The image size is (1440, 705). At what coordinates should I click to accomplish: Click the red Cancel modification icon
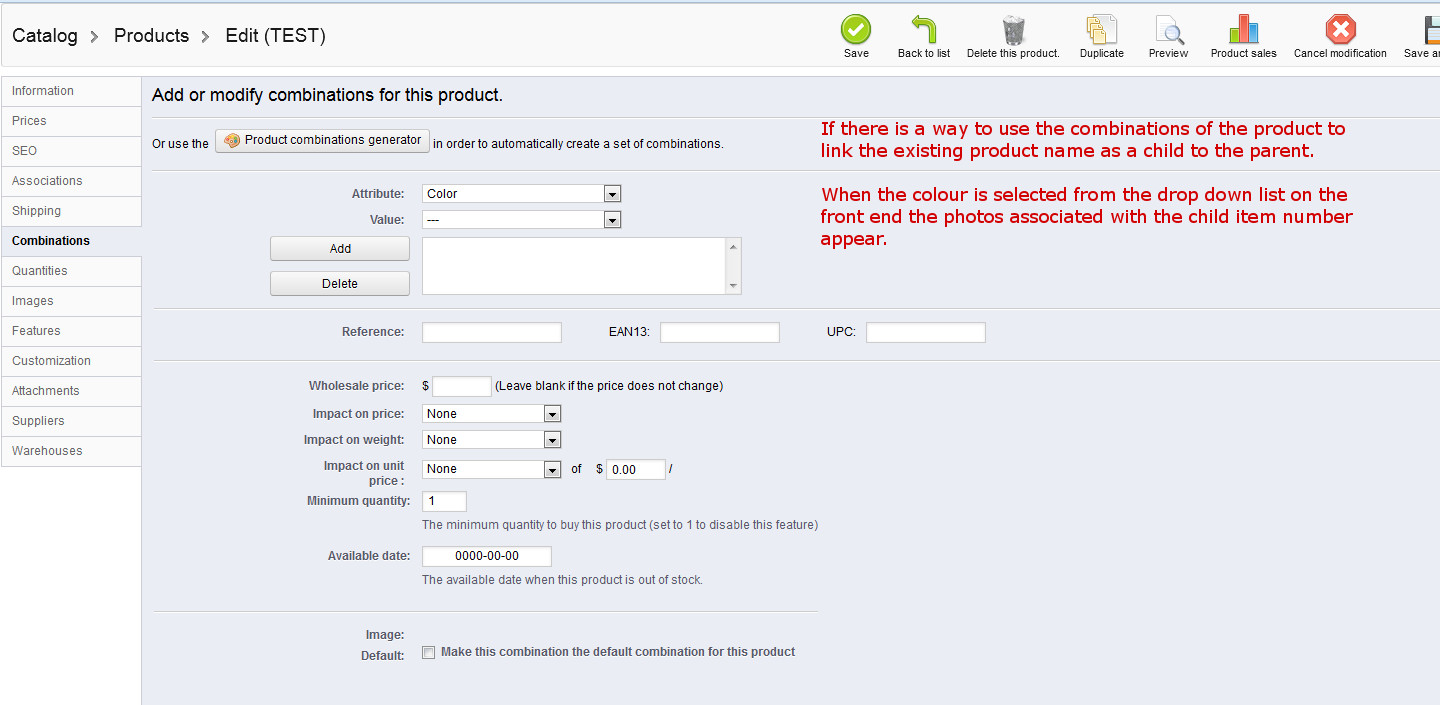(1340, 30)
